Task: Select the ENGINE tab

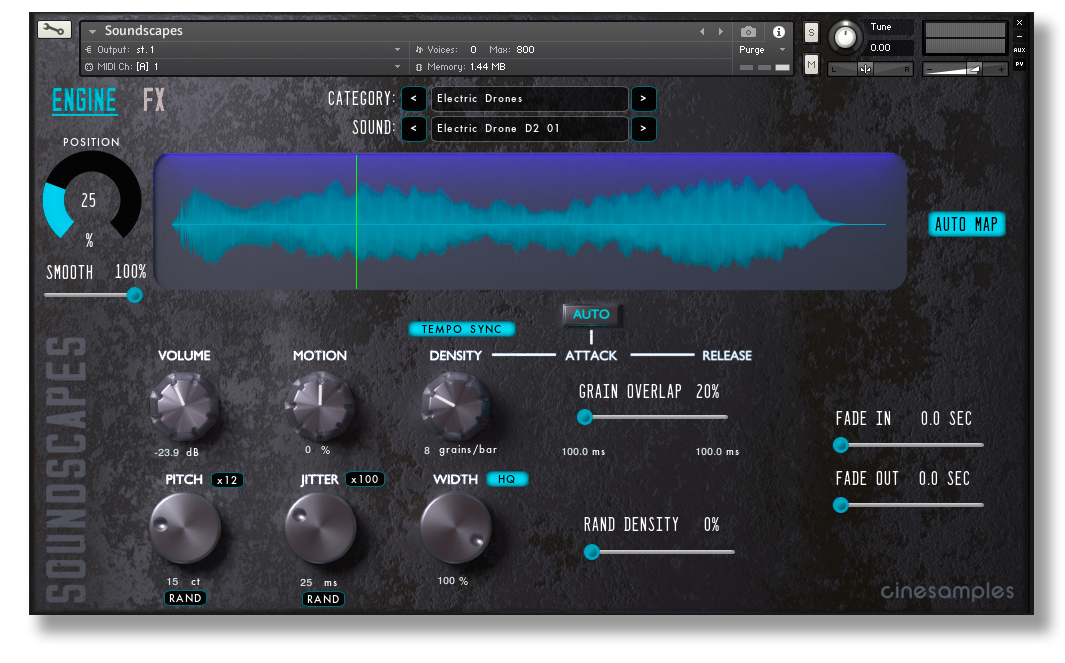Action: click(84, 101)
